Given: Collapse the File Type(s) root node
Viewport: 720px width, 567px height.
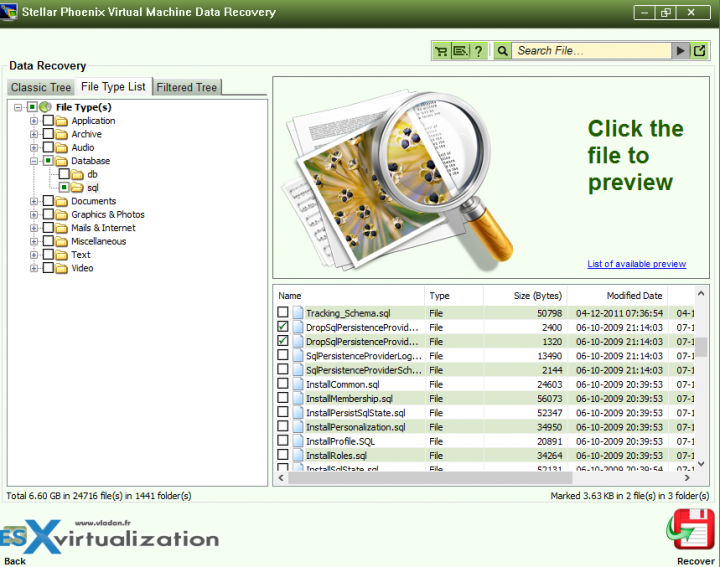Looking at the screenshot, I should [x=18, y=107].
